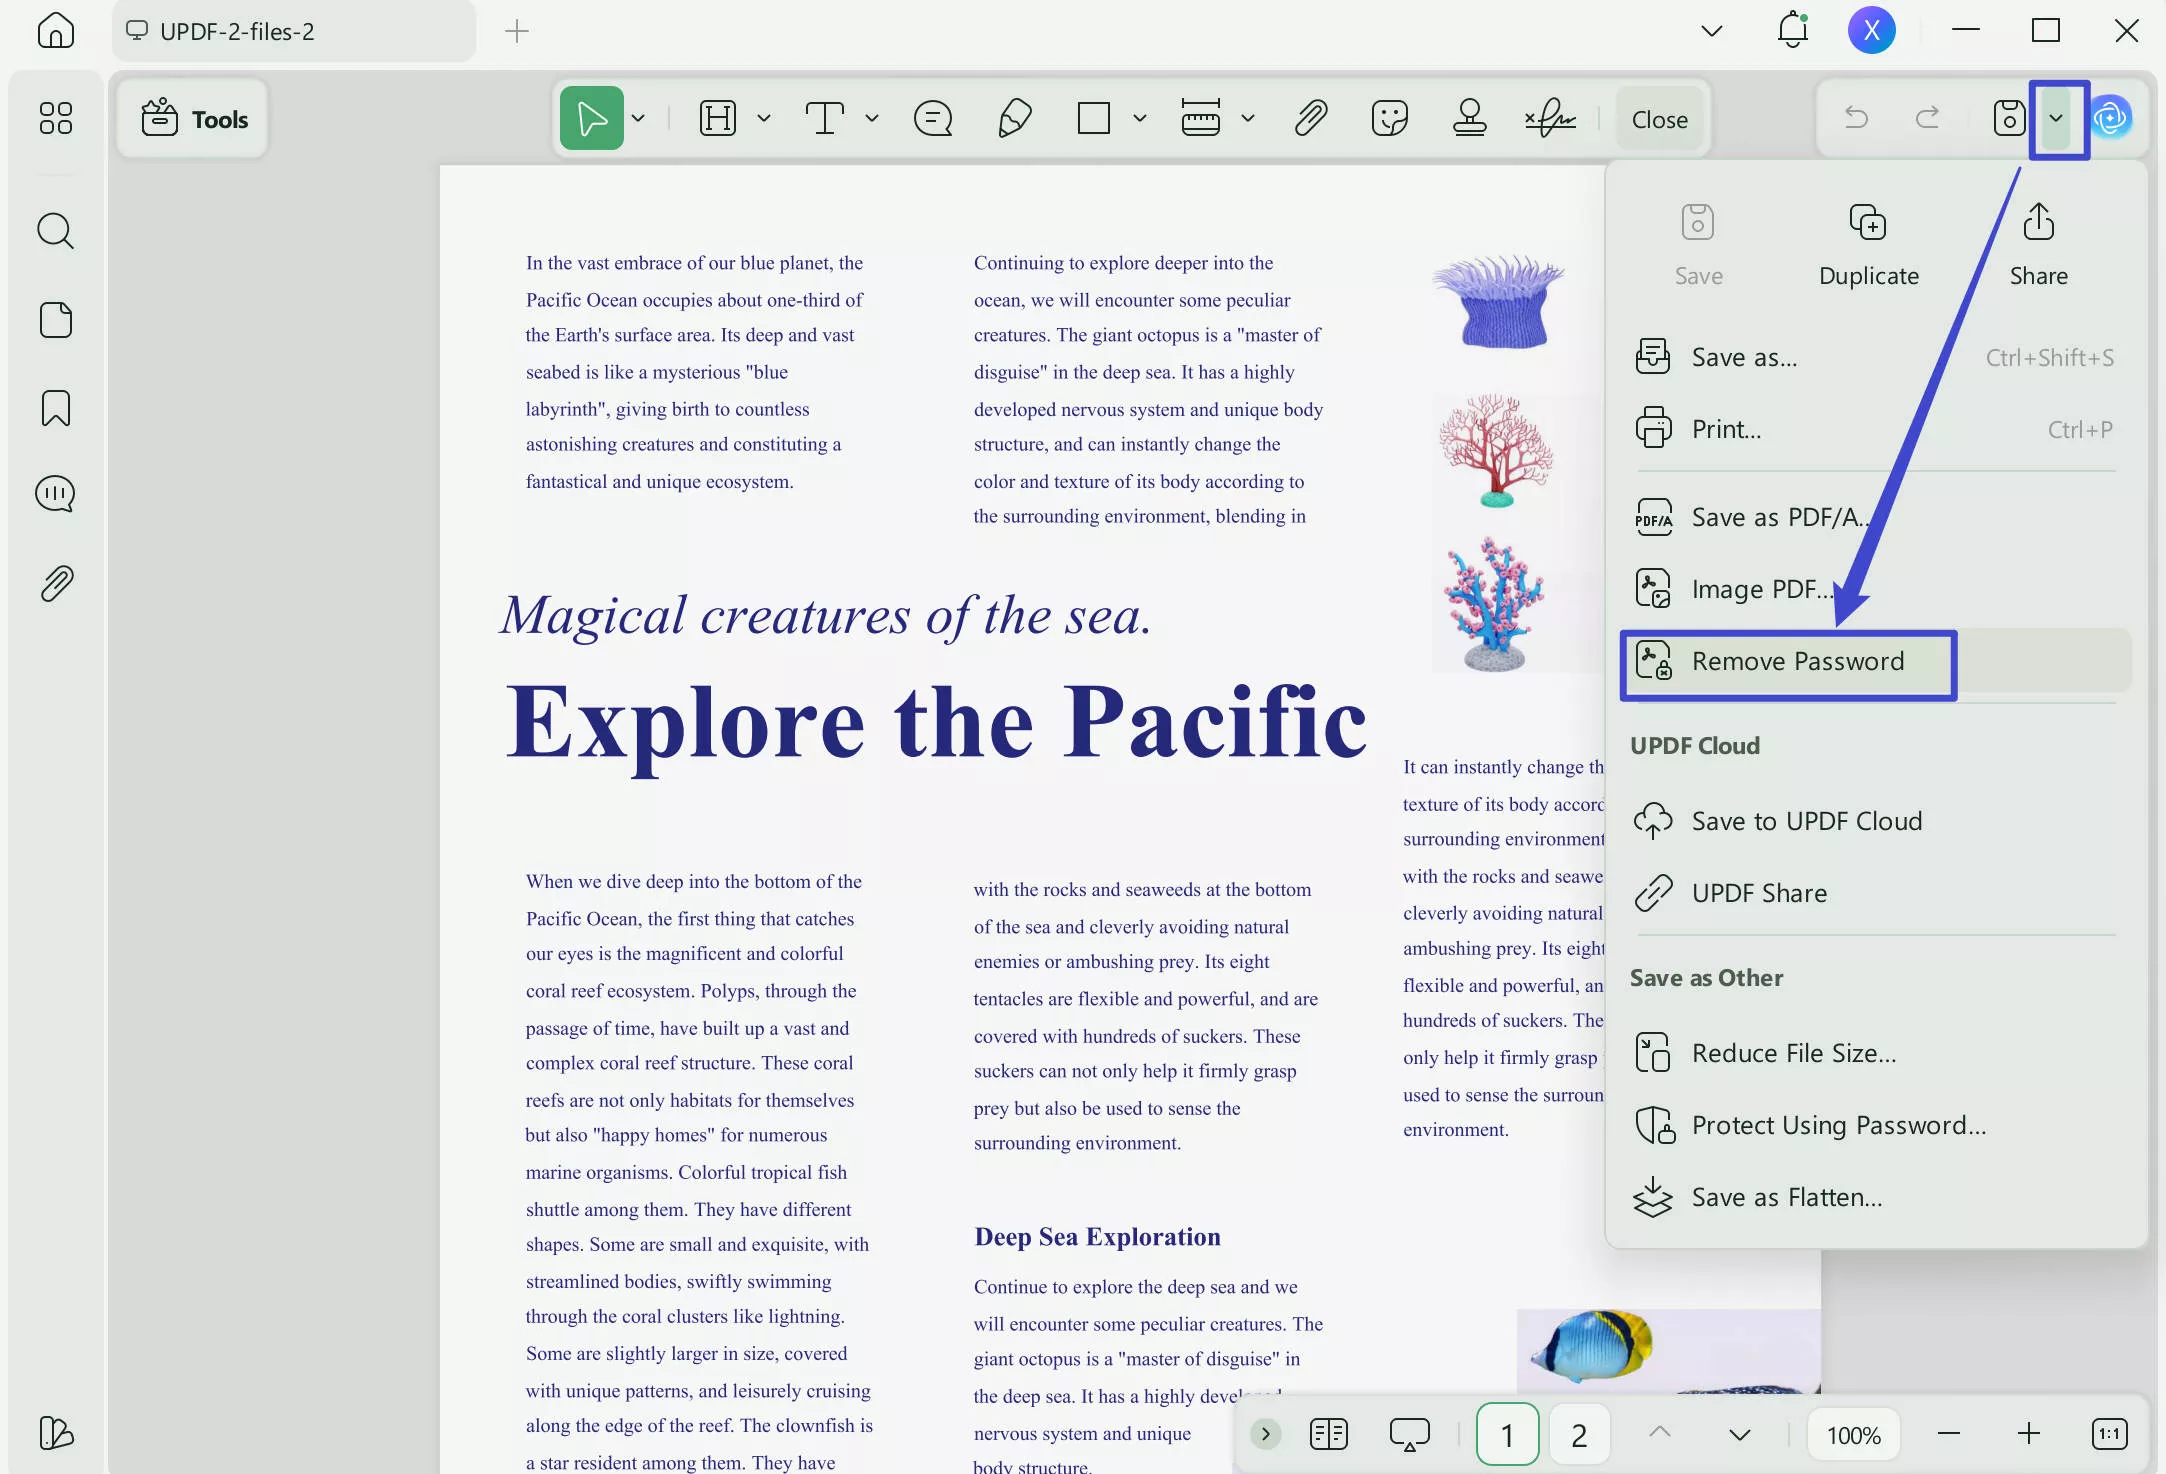Launch the UPDF AI assistant icon

pyautogui.click(x=2111, y=119)
